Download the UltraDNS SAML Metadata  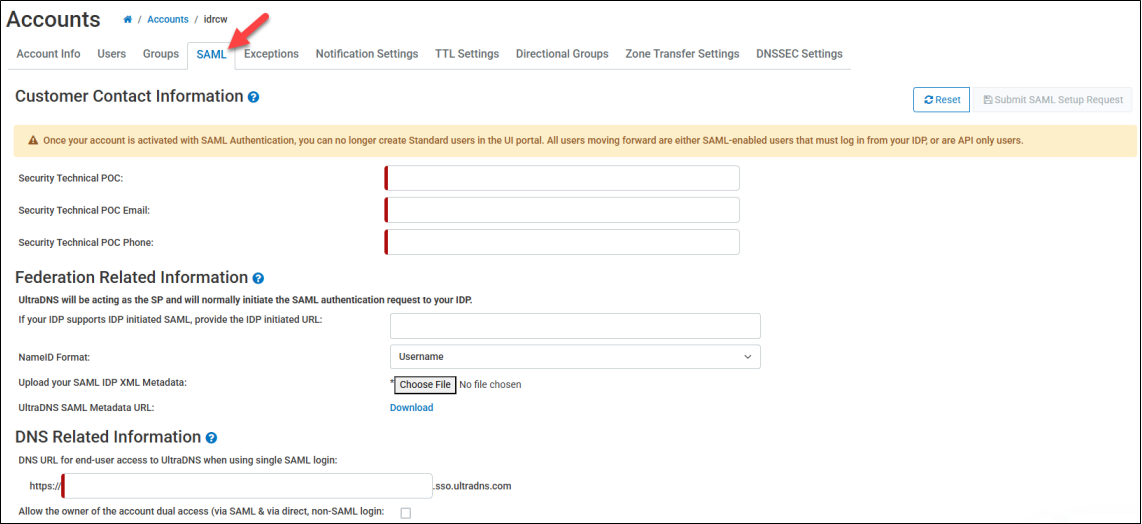point(411,408)
